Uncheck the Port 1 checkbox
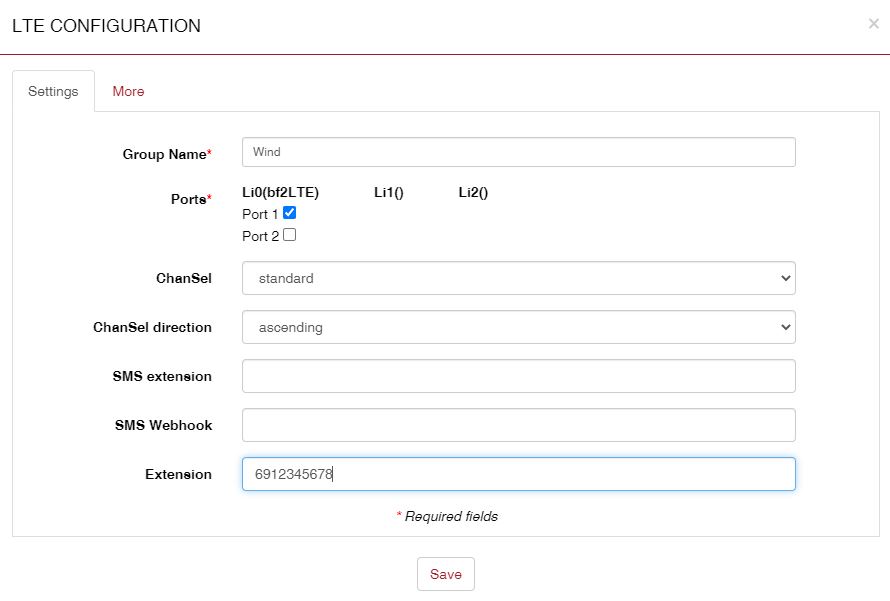 (290, 213)
